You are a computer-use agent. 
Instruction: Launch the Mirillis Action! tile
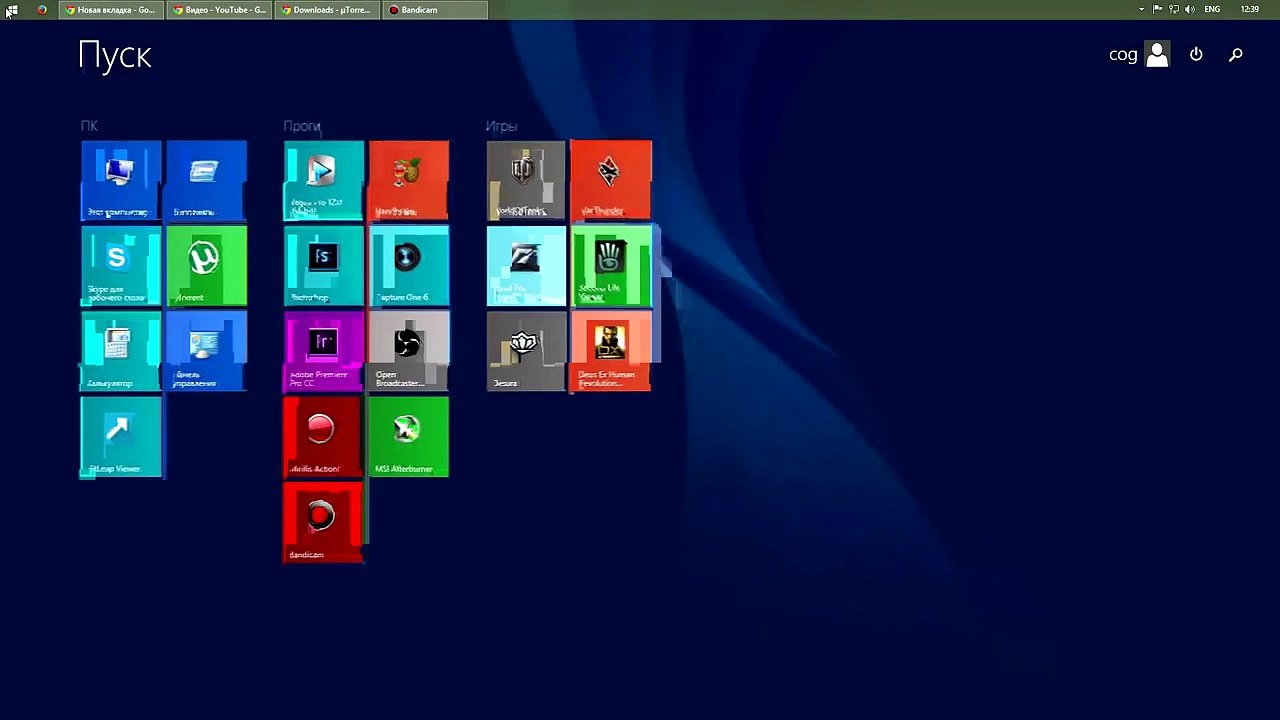tap(324, 437)
